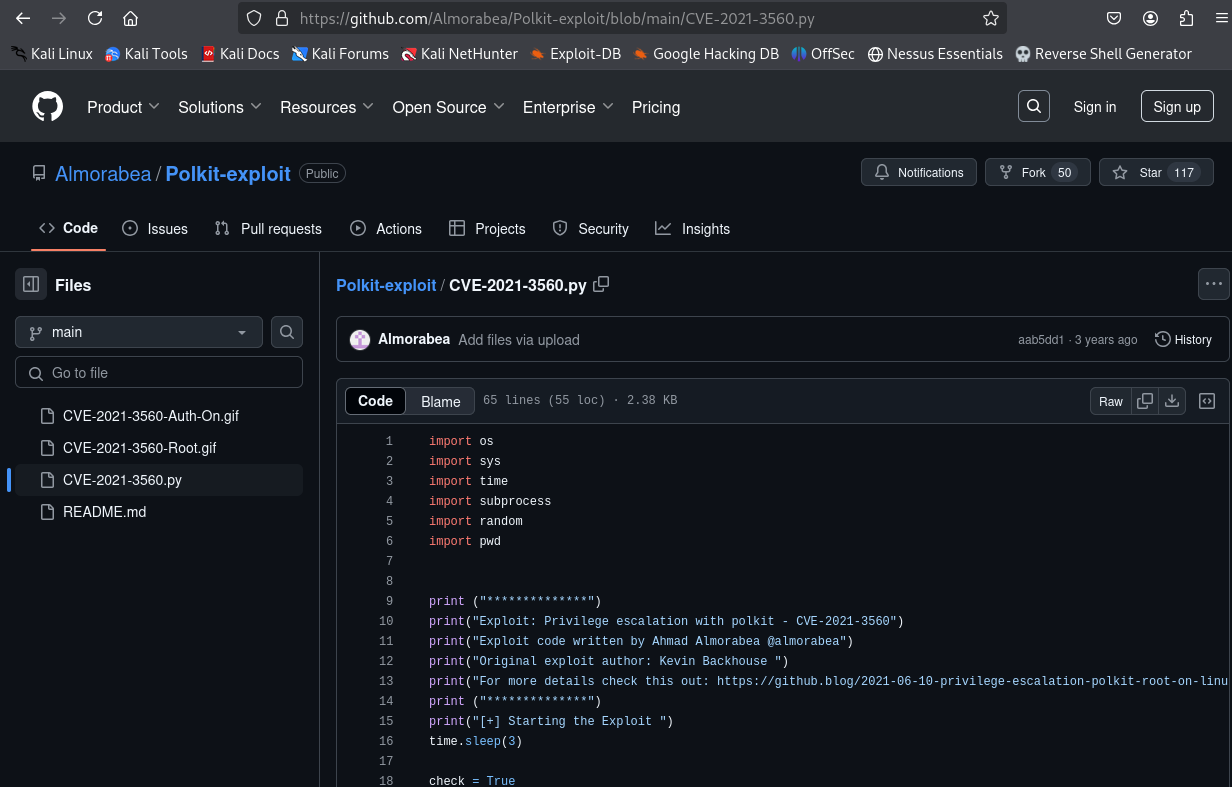The width and height of the screenshot is (1232, 787).
Task: Open the more file actions menu
Action: [1214, 284]
